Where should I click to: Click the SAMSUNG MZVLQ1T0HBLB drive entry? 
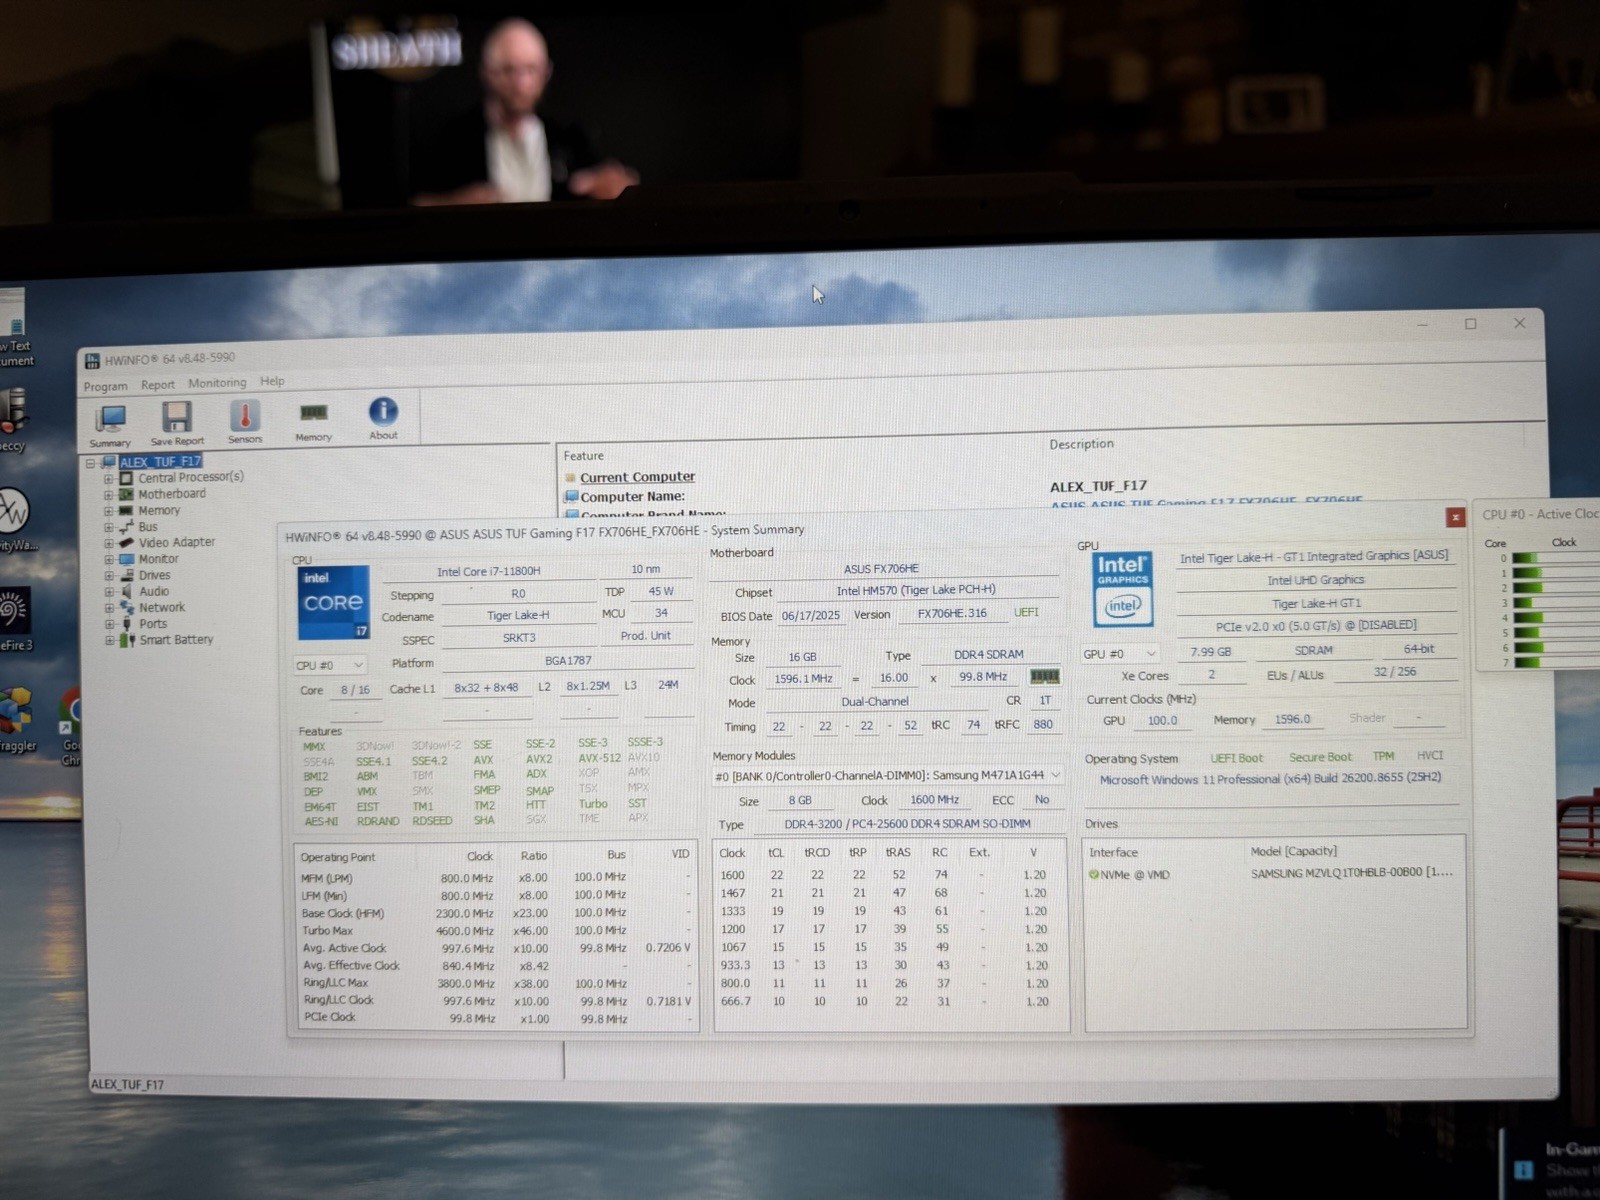coord(1351,873)
